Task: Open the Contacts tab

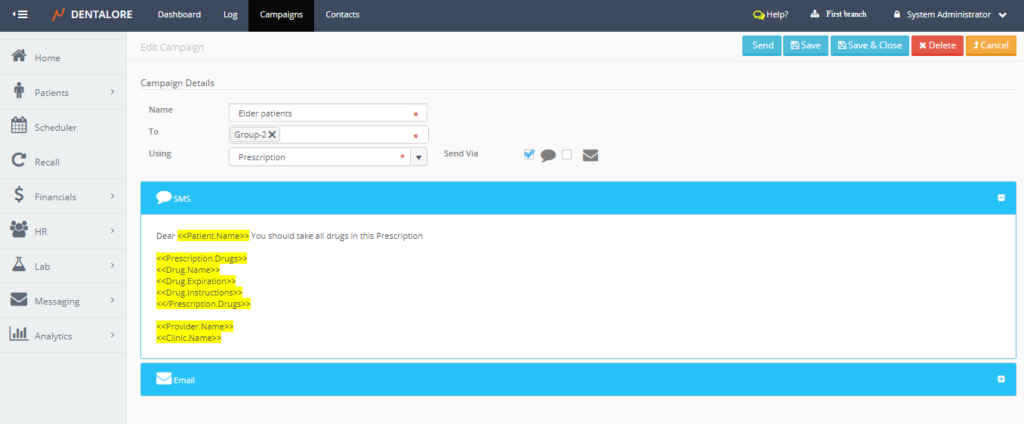Action: 342,15
